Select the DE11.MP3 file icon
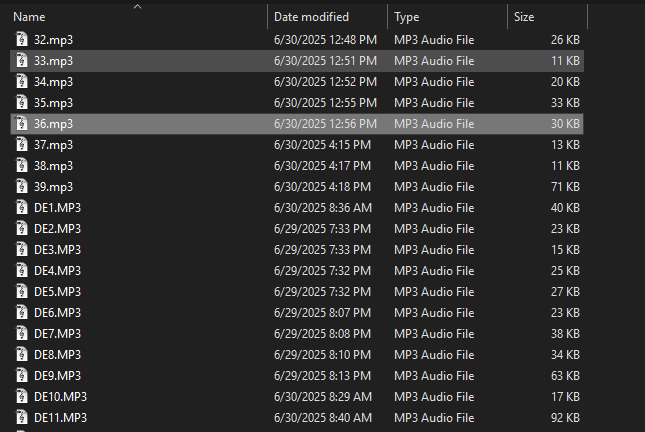Viewport: 645px width, 432px height. click(x=21, y=417)
